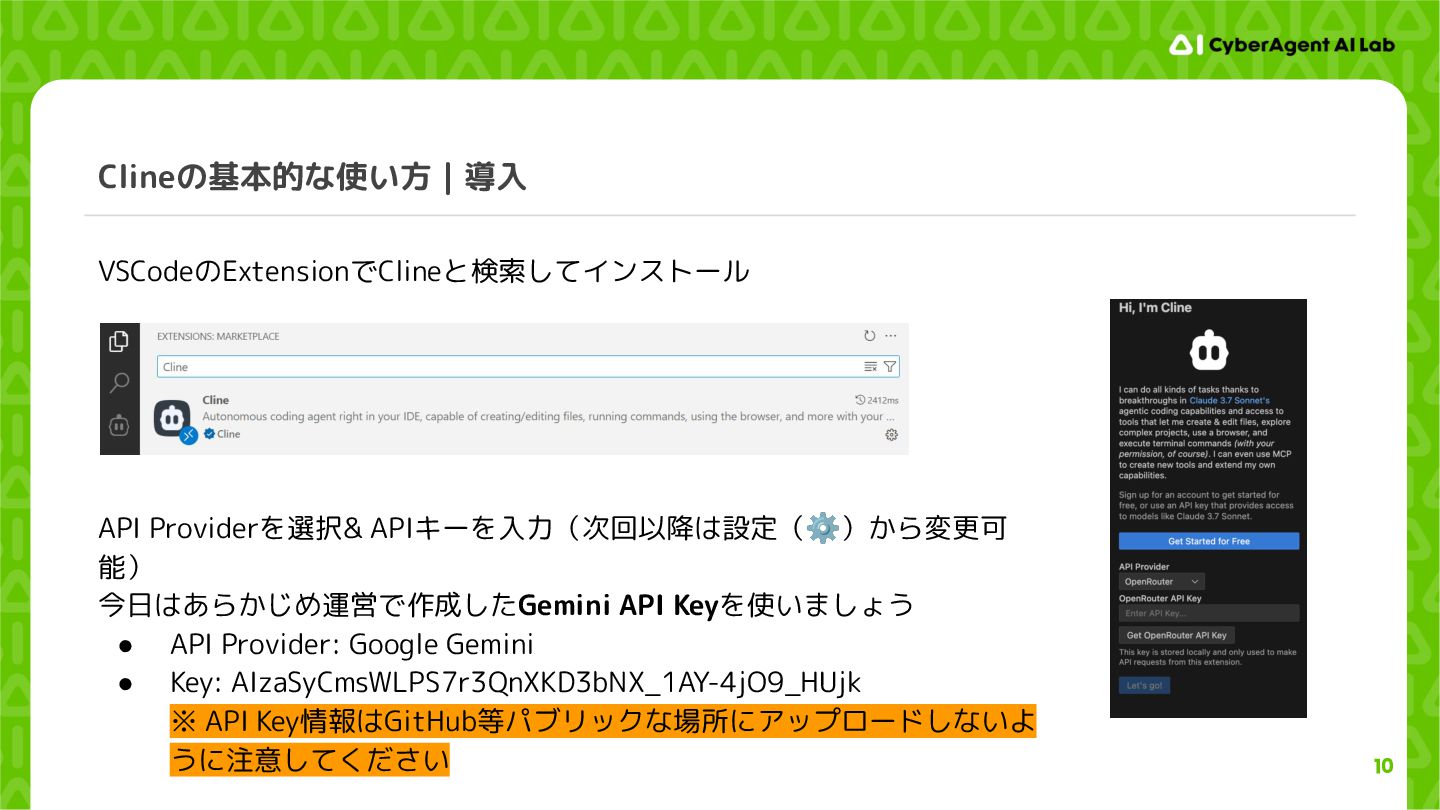Click the CyberAgent AI Lab logo
The width and height of the screenshot is (1440, 810).
1282,45
